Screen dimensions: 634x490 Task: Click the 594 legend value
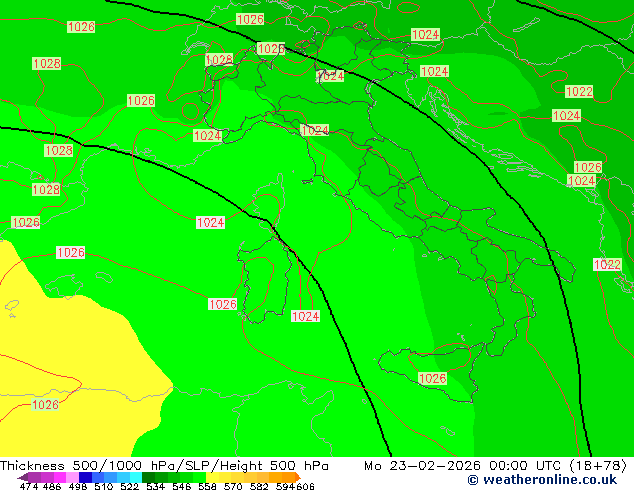(x=285, y=486)
